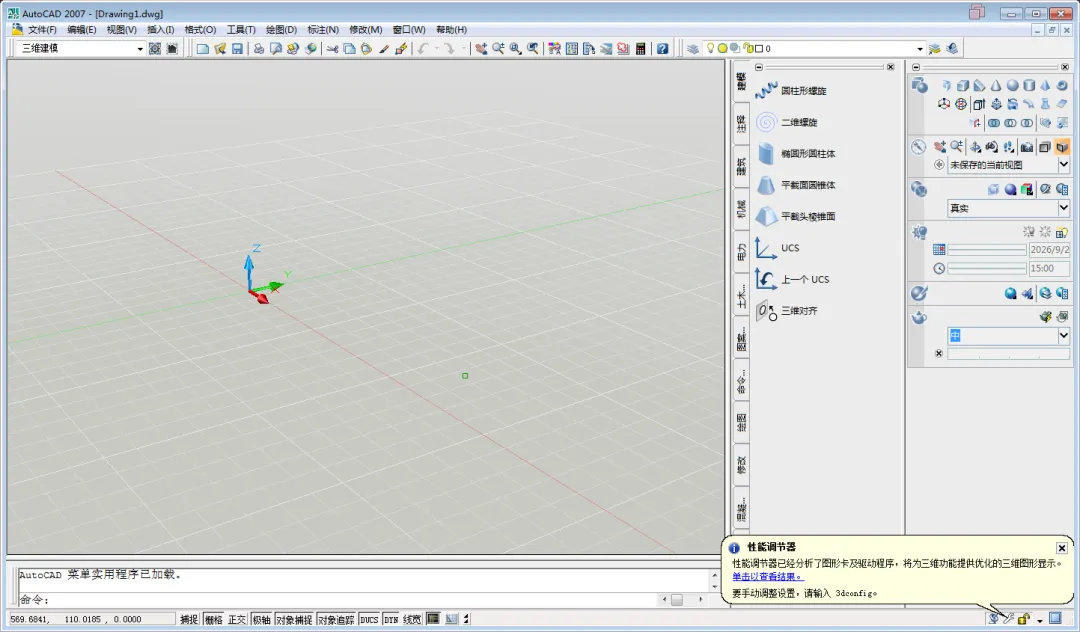The image size is (1080, 632).
Task: Open the 真实 visual style dropdown
Action: coord(1063,208)
